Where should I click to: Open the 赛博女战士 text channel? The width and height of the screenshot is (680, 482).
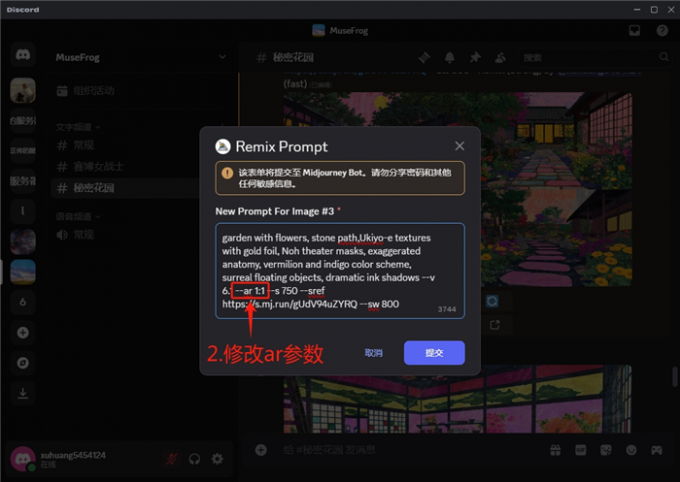pos(99,166)
